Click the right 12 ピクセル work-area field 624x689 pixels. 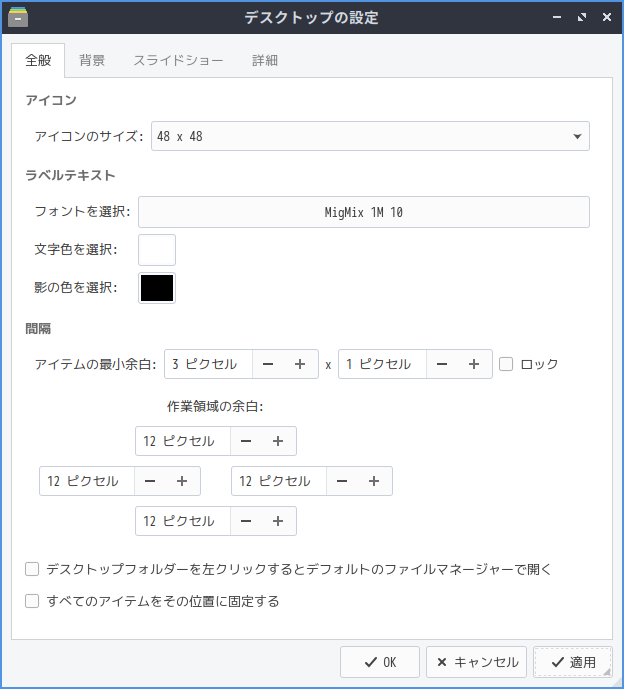pyautogui.click(x=279, y=481)
